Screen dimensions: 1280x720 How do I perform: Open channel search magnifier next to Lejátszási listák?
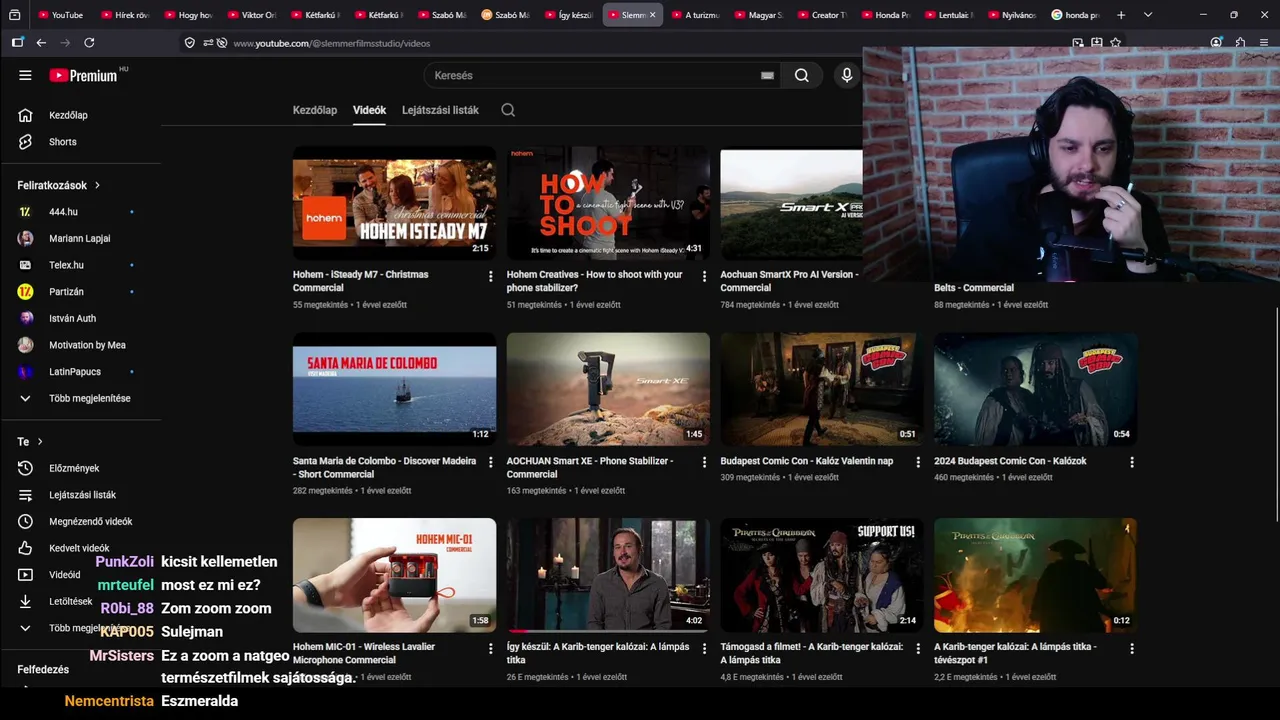click(508, 110)
